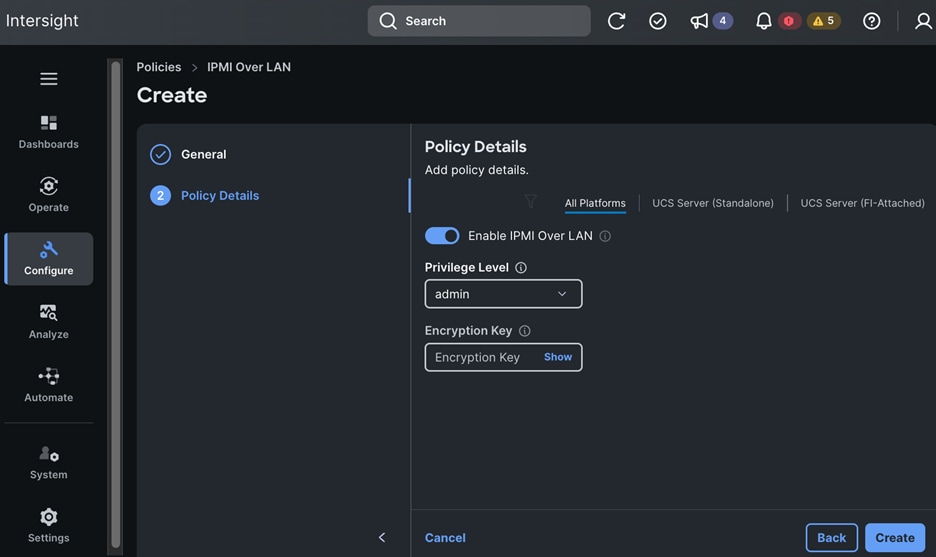Open the user profile icon
The height and width of the screenshot is (557, 936).
(923, 21)
